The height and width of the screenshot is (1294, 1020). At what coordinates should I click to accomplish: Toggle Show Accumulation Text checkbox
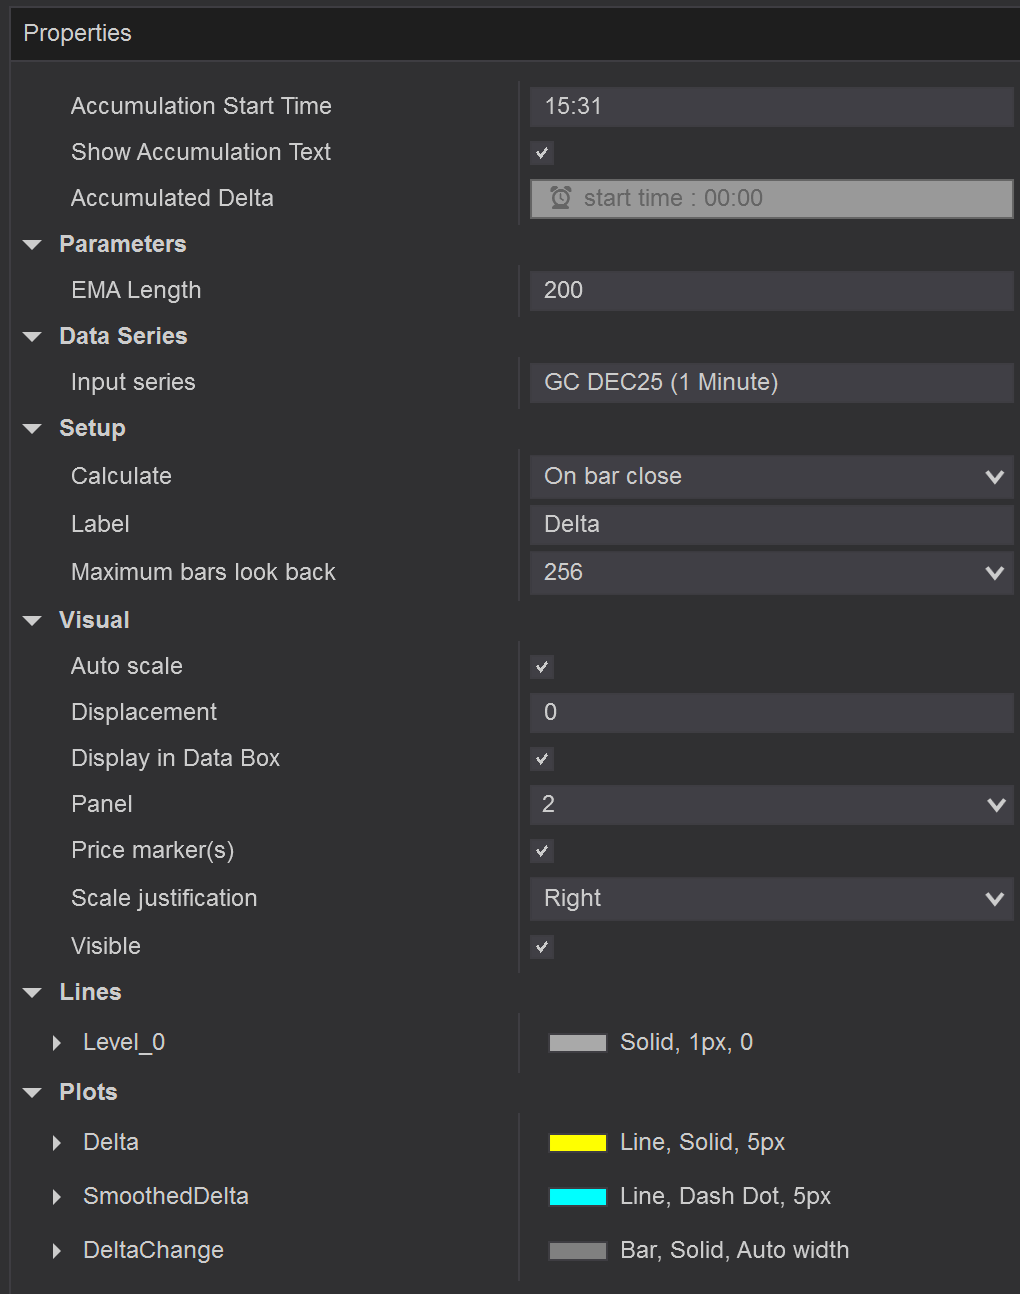coord(542,153)
